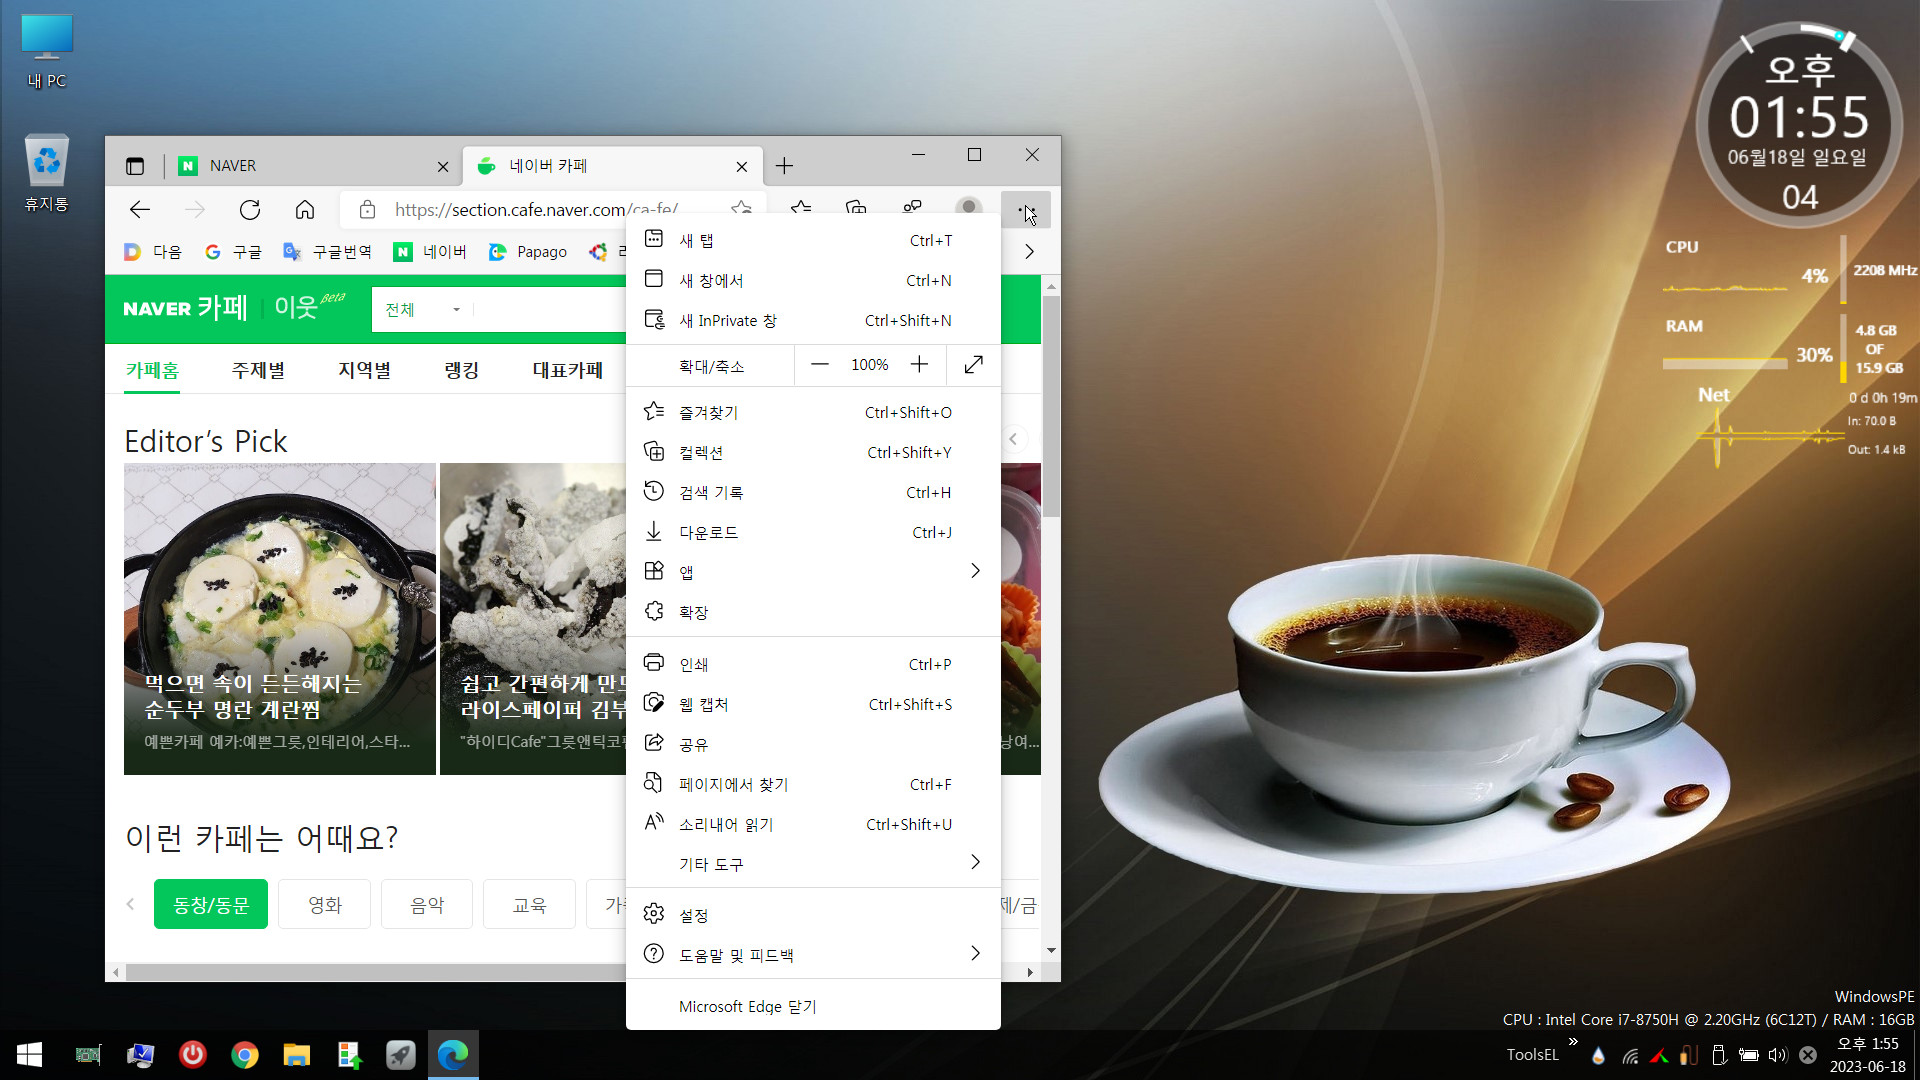Choose 페이지에서 찾기 menu item
This screenshot has width=1920, height=1080.
click(x=813, y=784)
